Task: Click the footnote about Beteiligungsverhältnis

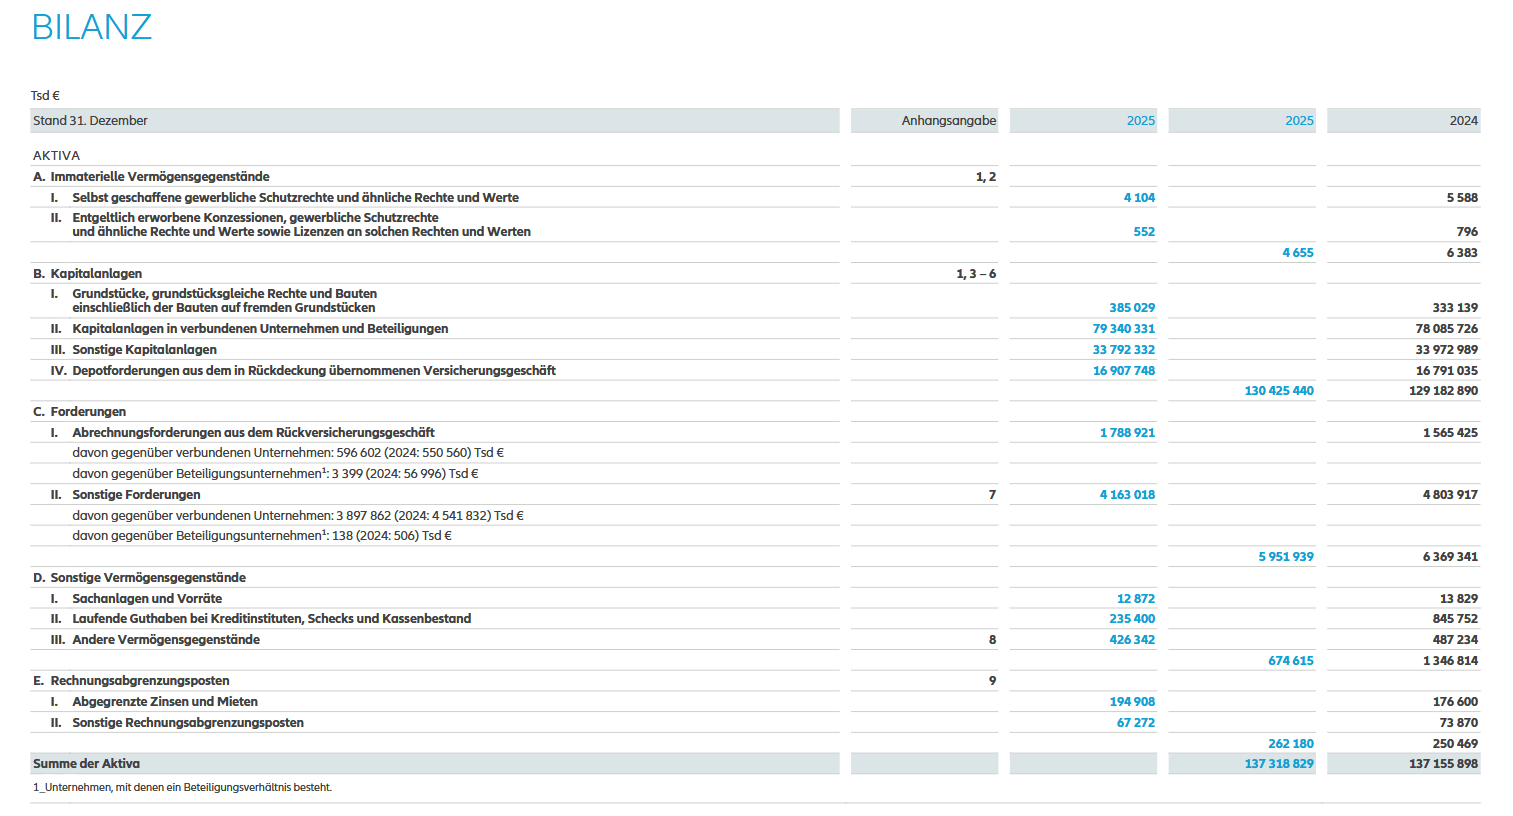Action: click(x=182, y=787)
